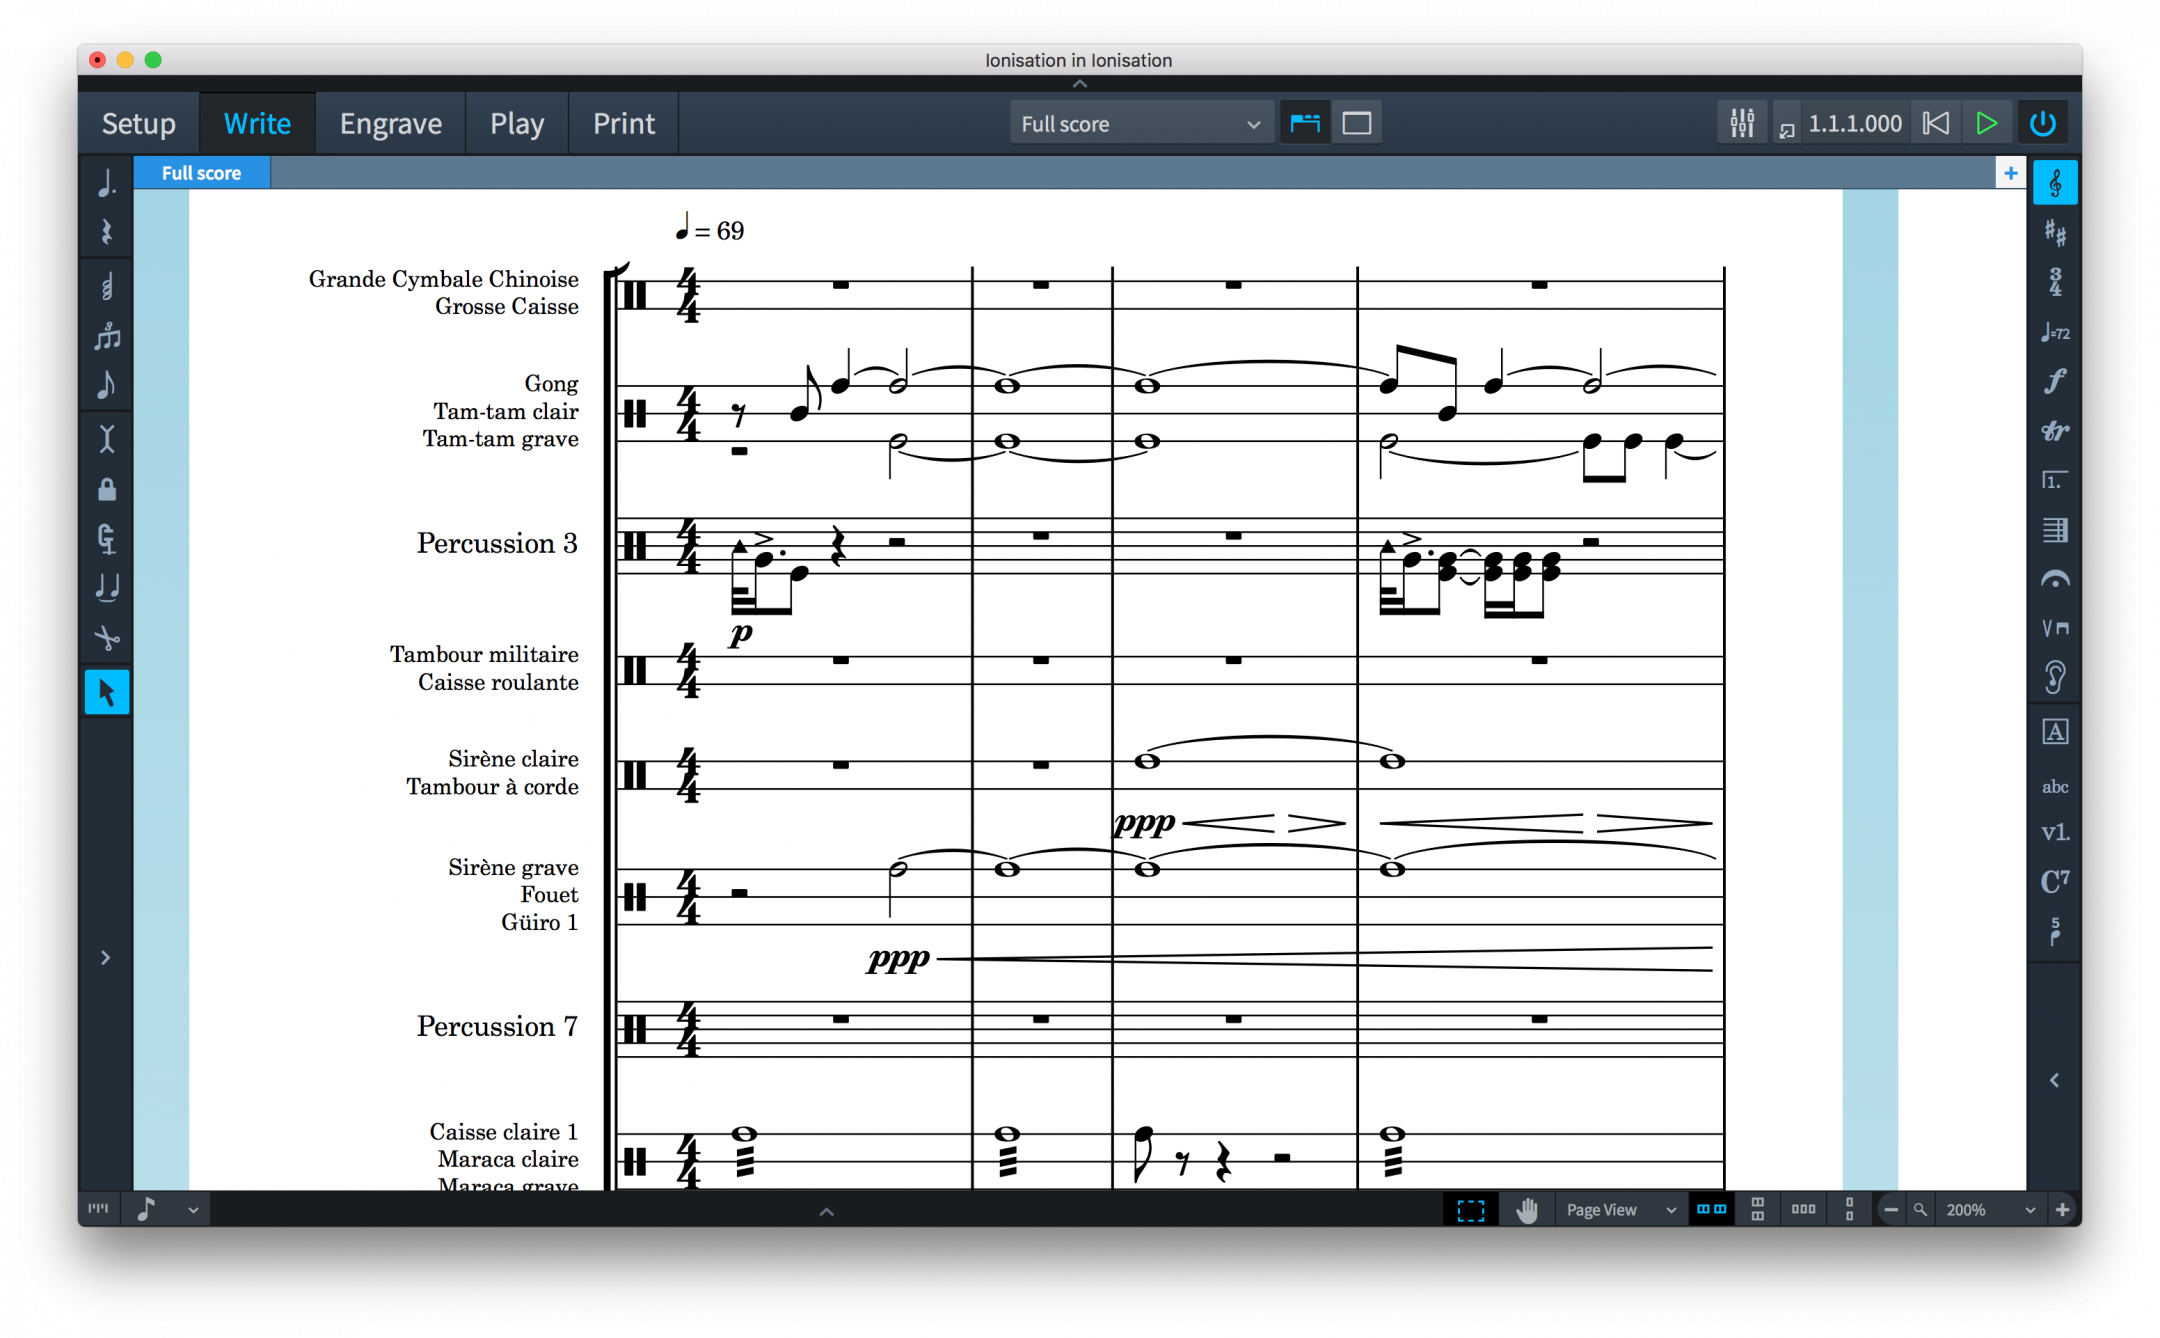
Task: Select the marquee selection tool
Action: [x=1470, y=1210]
